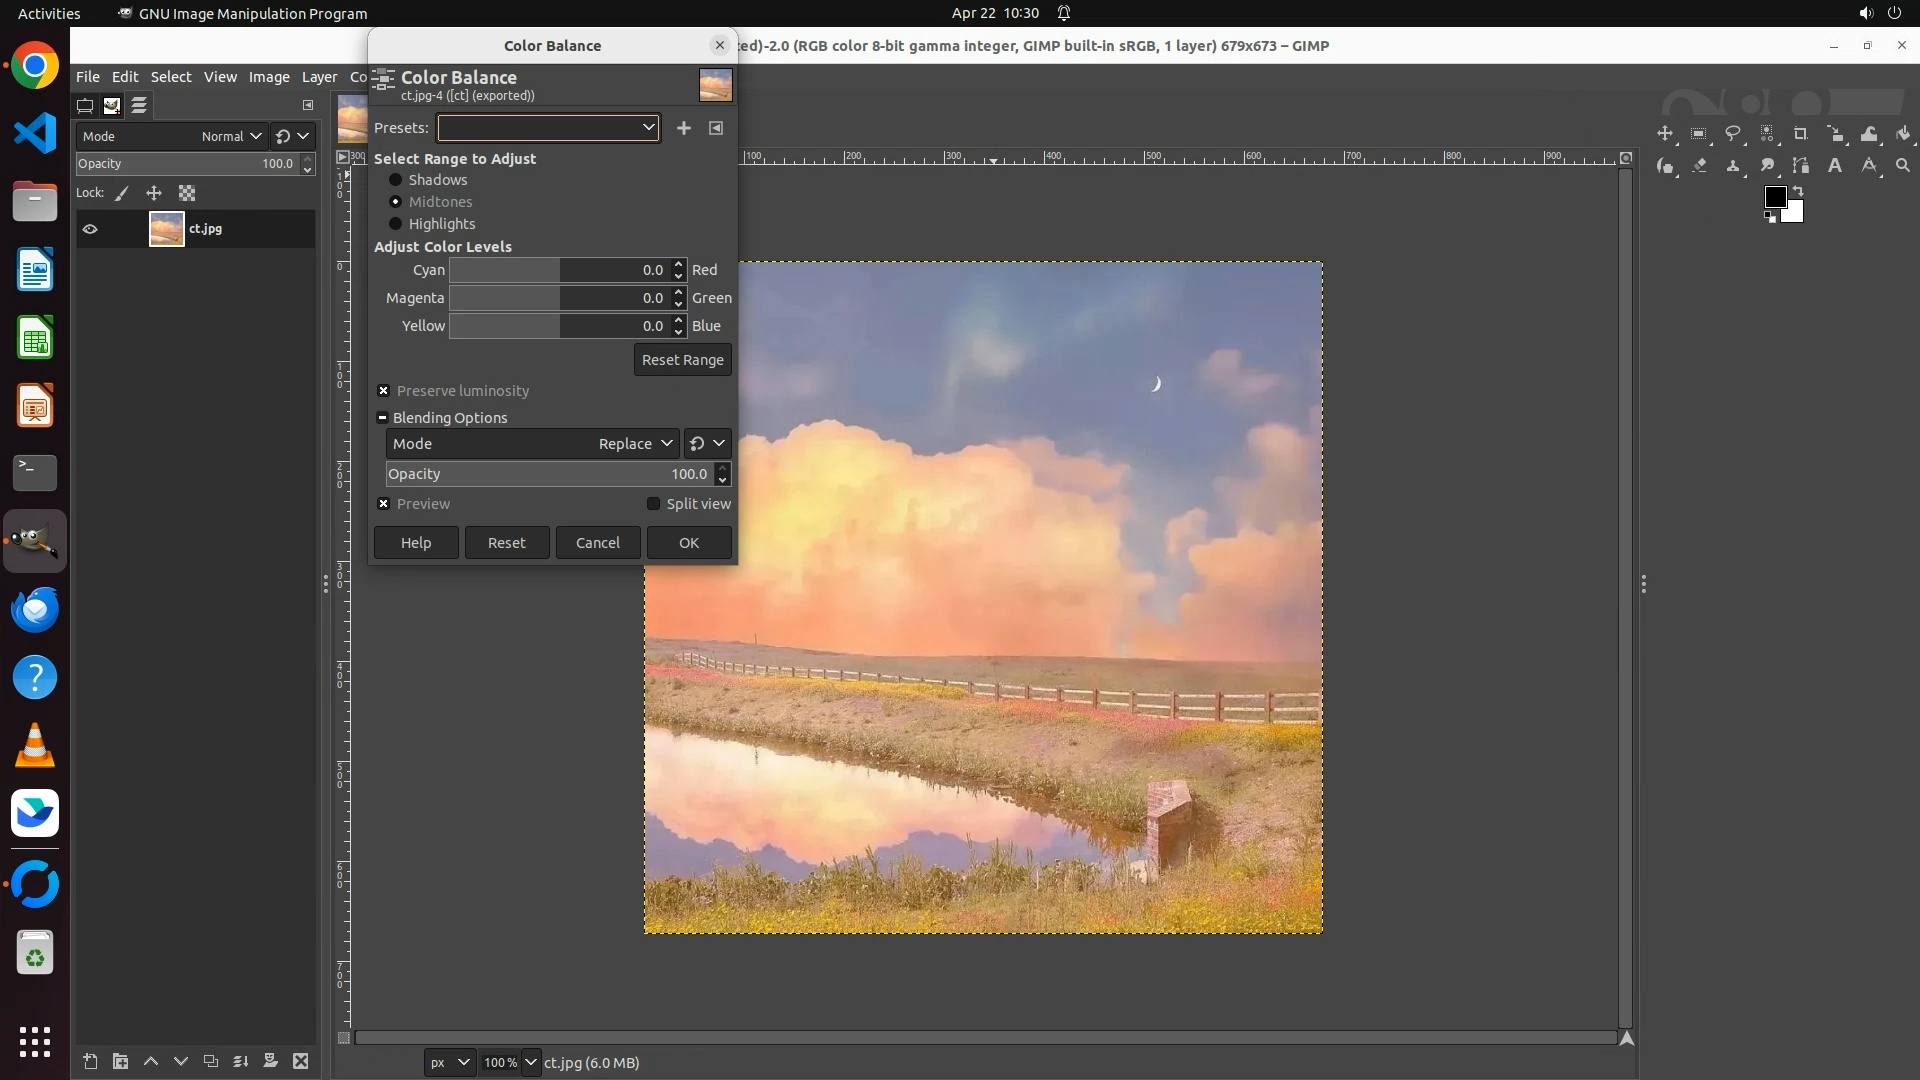
Task: Collapse the Blending Options section
Action: click(x=382, y=418)
